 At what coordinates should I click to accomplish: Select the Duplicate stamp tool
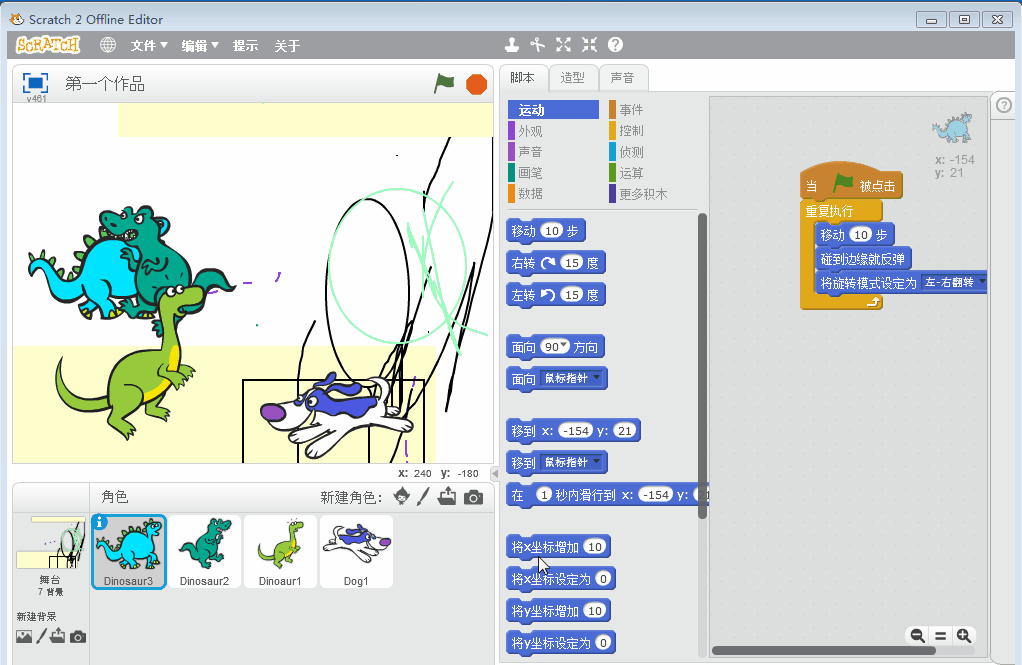tap(512, 45)
